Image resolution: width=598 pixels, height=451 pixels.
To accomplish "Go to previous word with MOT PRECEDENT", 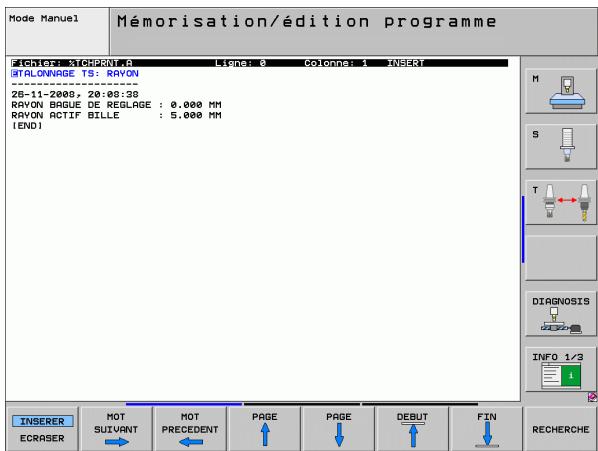I will 190,429.
